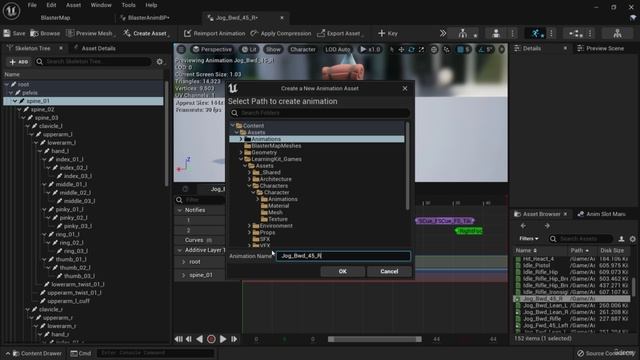Open playback speed x1.0 menu
The height and width of the screenshot is (360, 640).
click(x=370, y=49)
